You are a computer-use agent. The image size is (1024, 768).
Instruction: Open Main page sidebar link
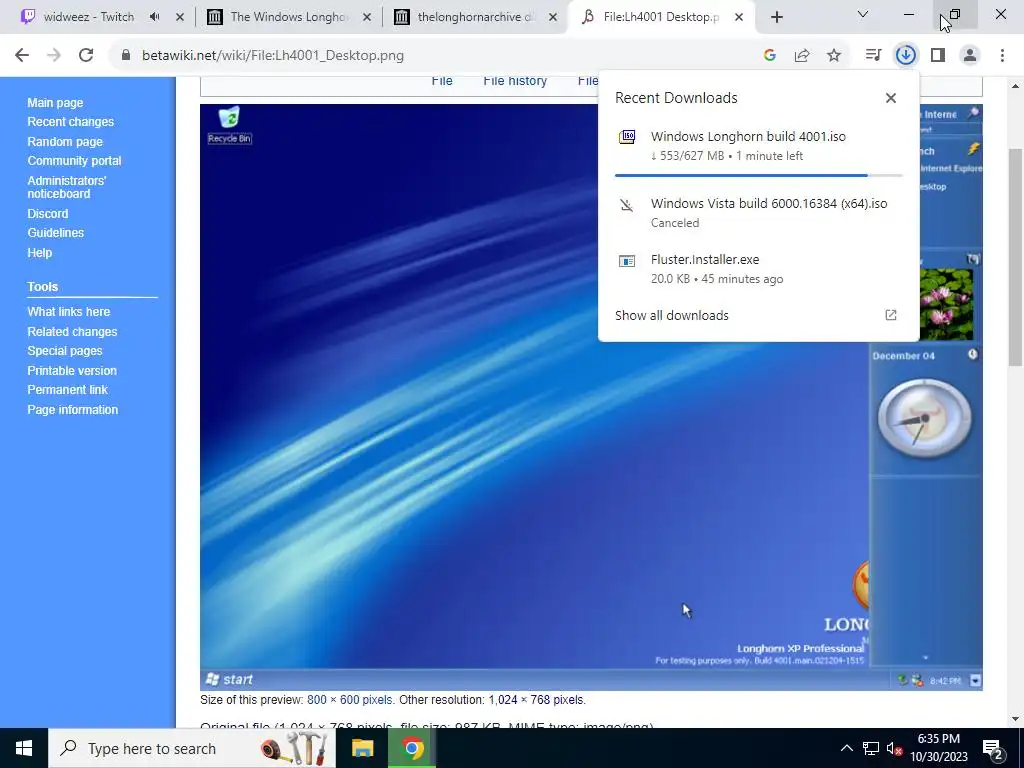56,103
